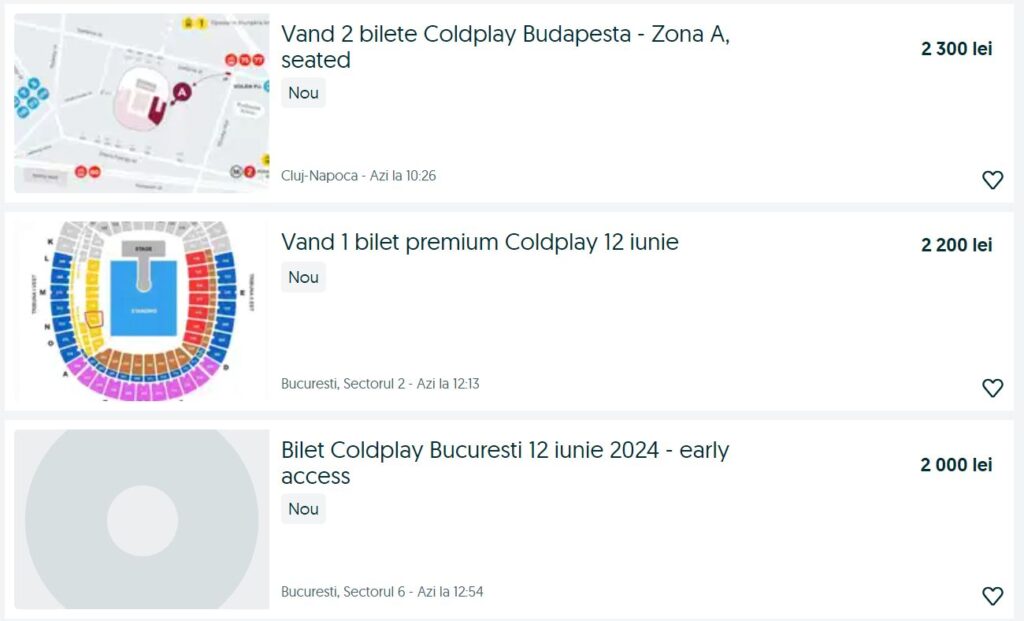Click the "Nou" label on the early access listing

tap(303, 509)
